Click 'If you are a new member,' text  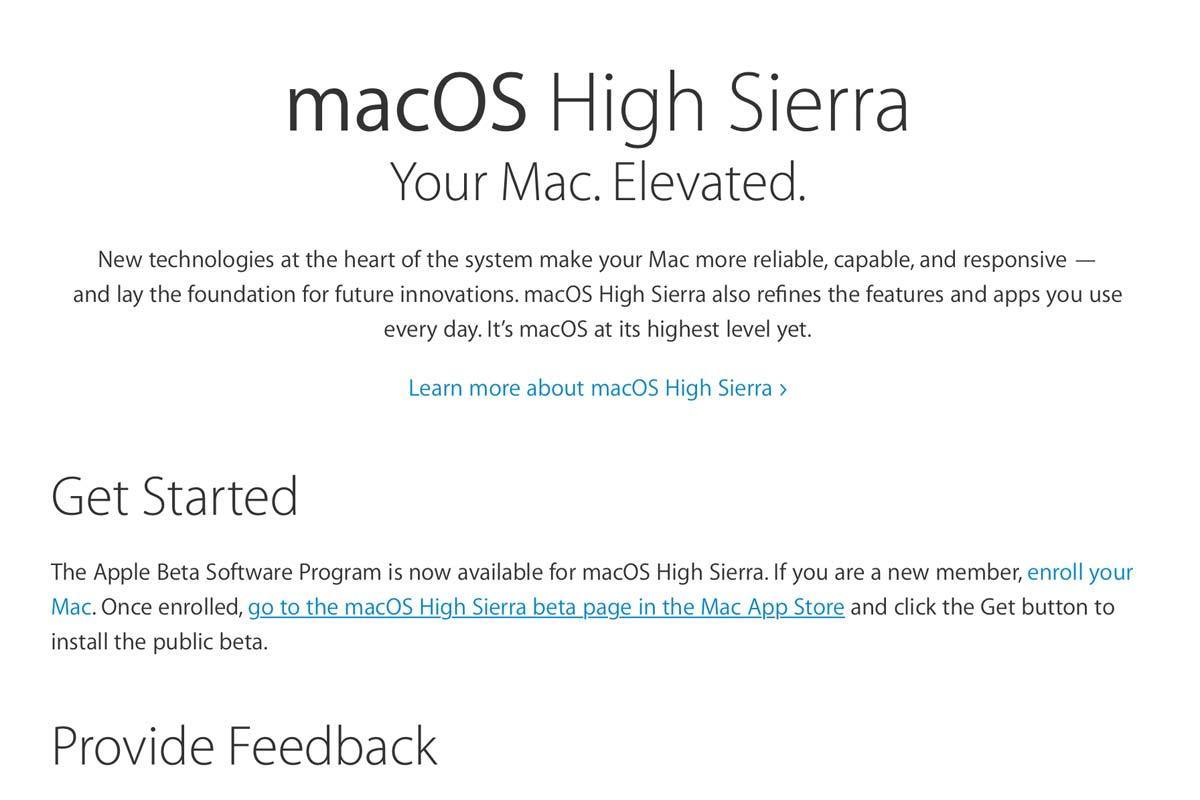point(898,573)
